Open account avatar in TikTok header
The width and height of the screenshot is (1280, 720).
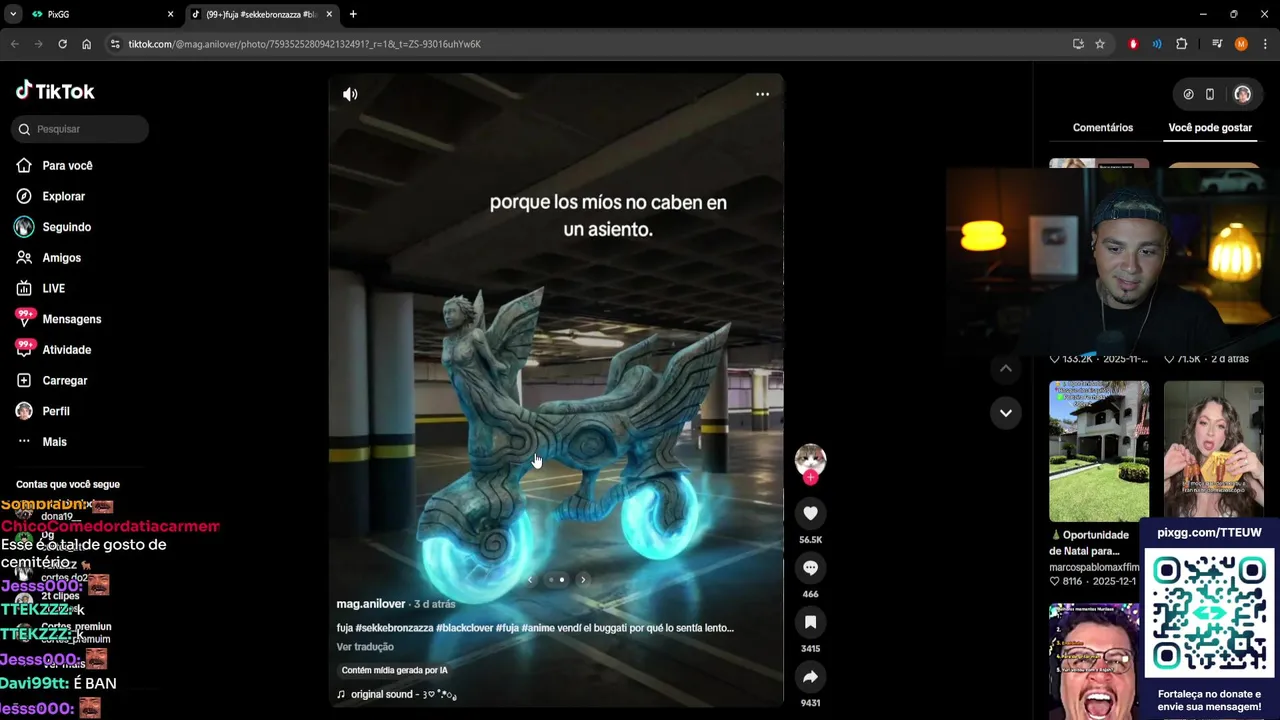[1242, 94]
